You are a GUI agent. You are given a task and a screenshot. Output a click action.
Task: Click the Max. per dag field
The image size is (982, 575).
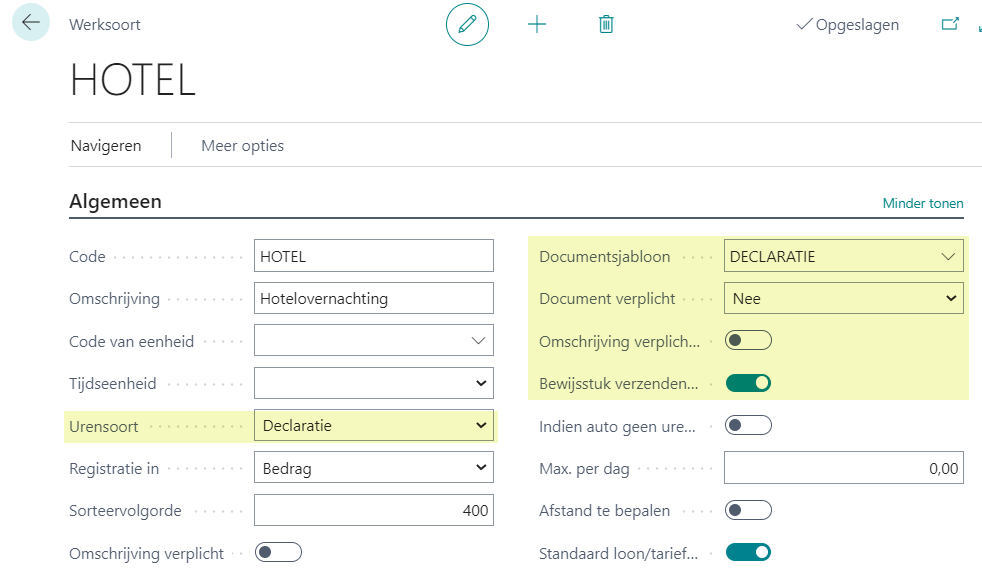click(x=843, y=468)
